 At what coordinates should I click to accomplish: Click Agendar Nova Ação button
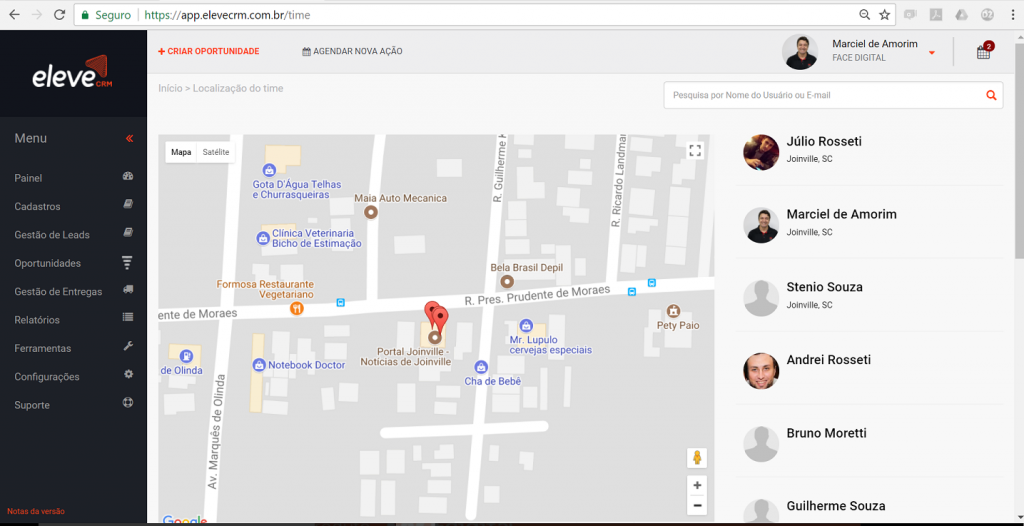tap(352, 51)
